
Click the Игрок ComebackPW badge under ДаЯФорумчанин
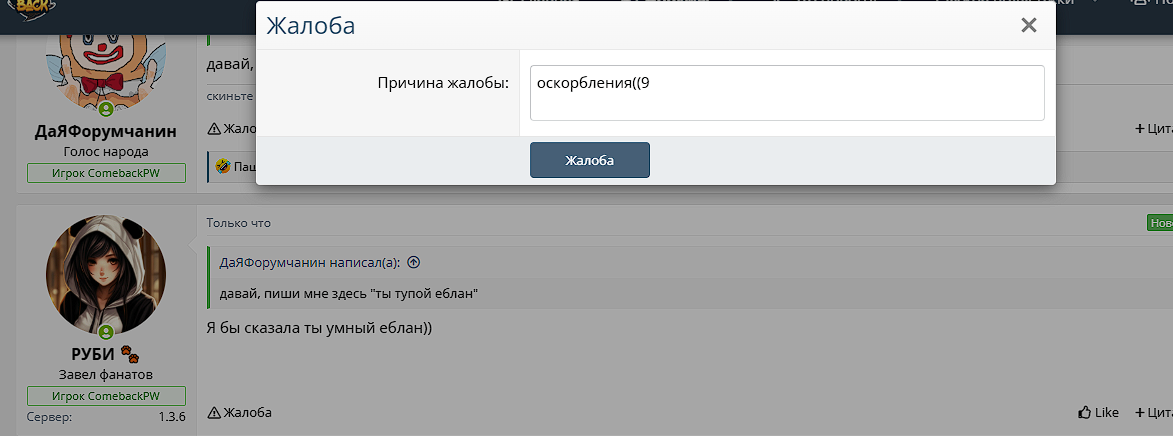(106, 174)
